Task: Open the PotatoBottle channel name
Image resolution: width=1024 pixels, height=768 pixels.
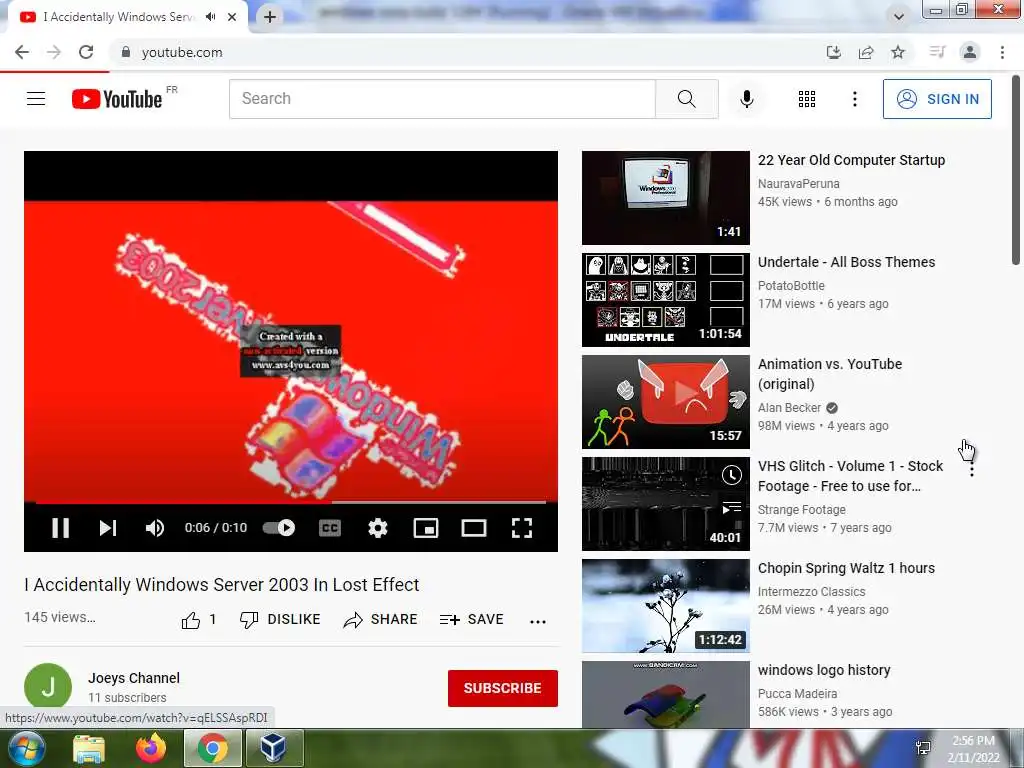Action: pos(791,285)
